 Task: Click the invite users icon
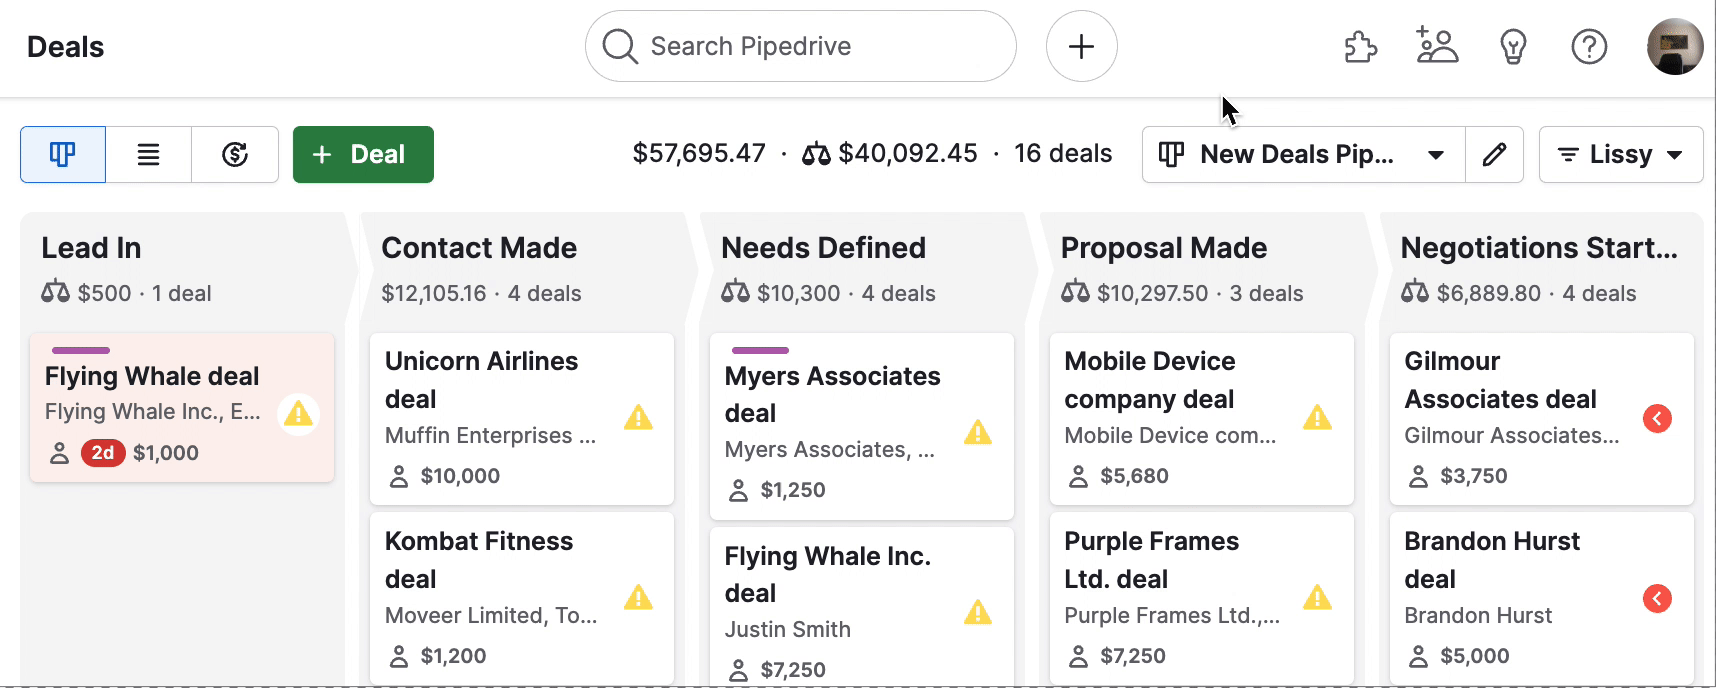coord(1437,46)
